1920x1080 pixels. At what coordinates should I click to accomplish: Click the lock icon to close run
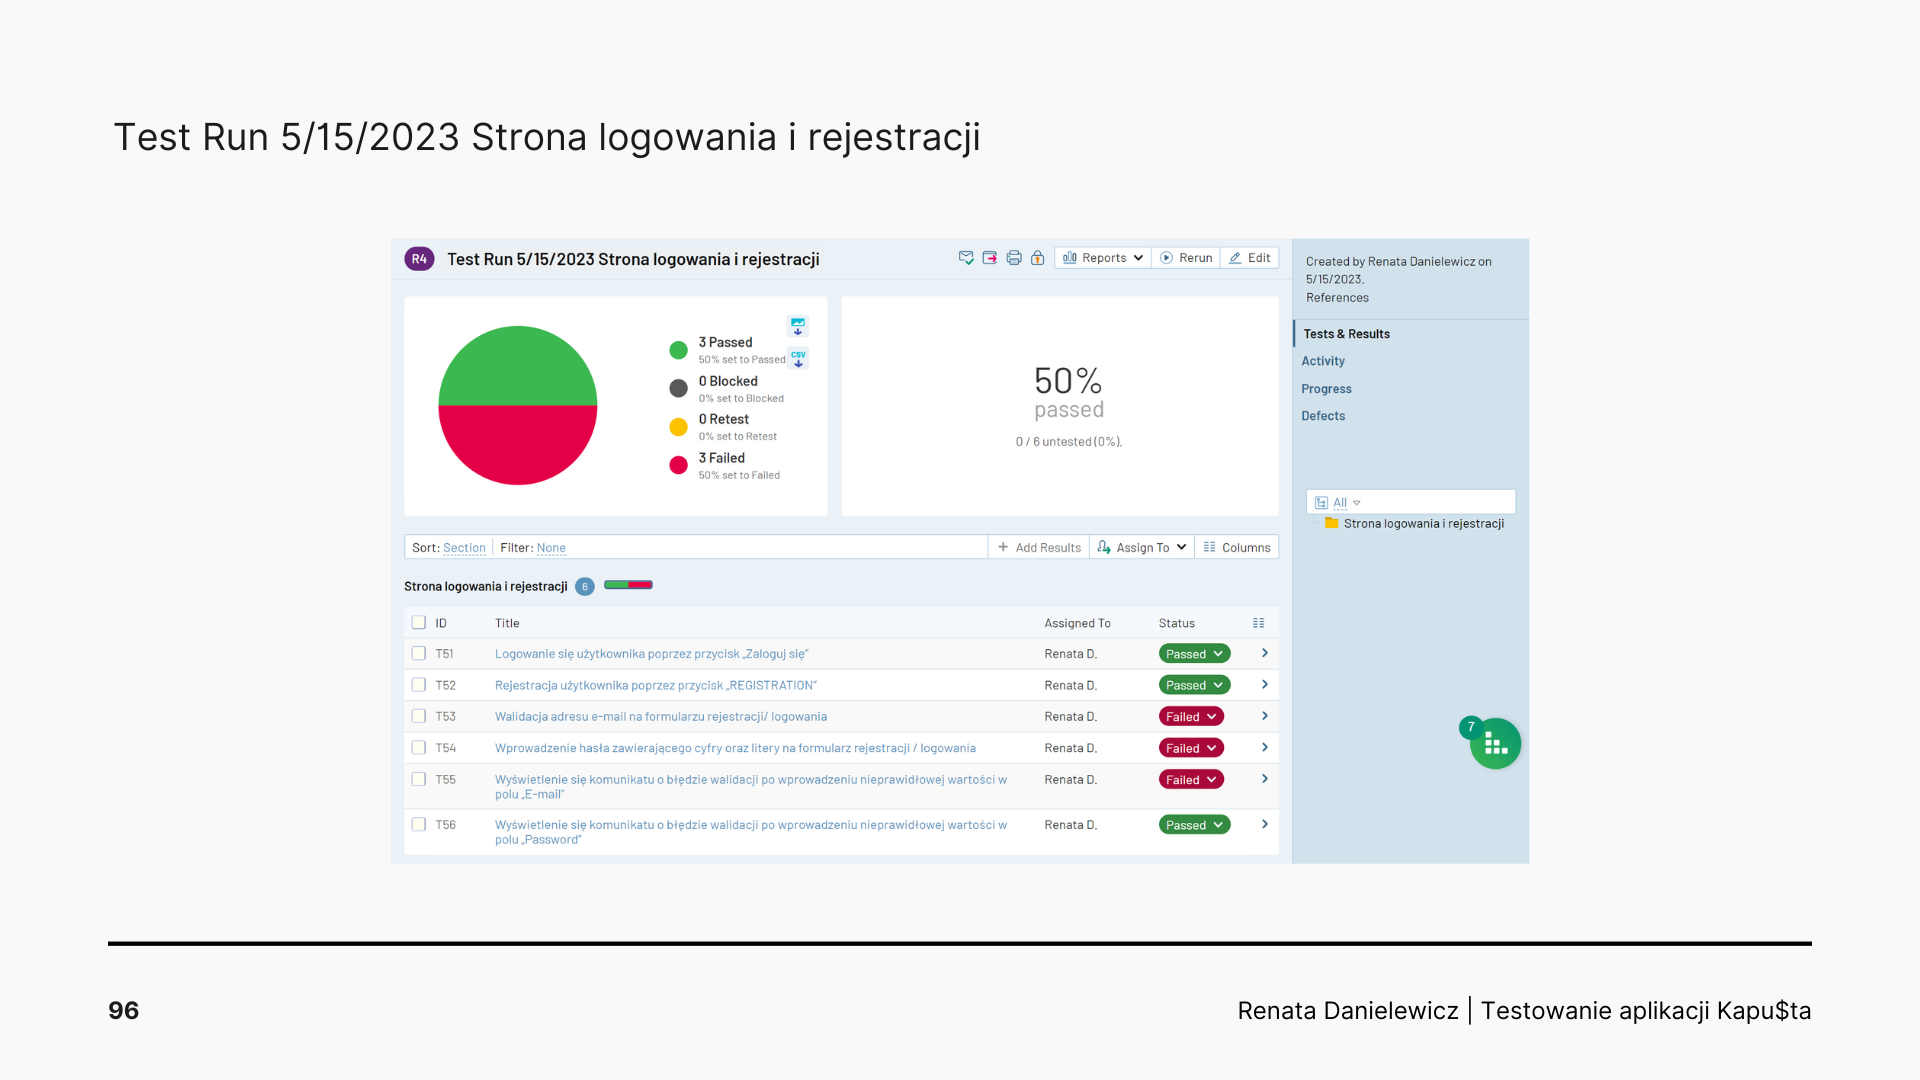click(x=1038, y=258)
